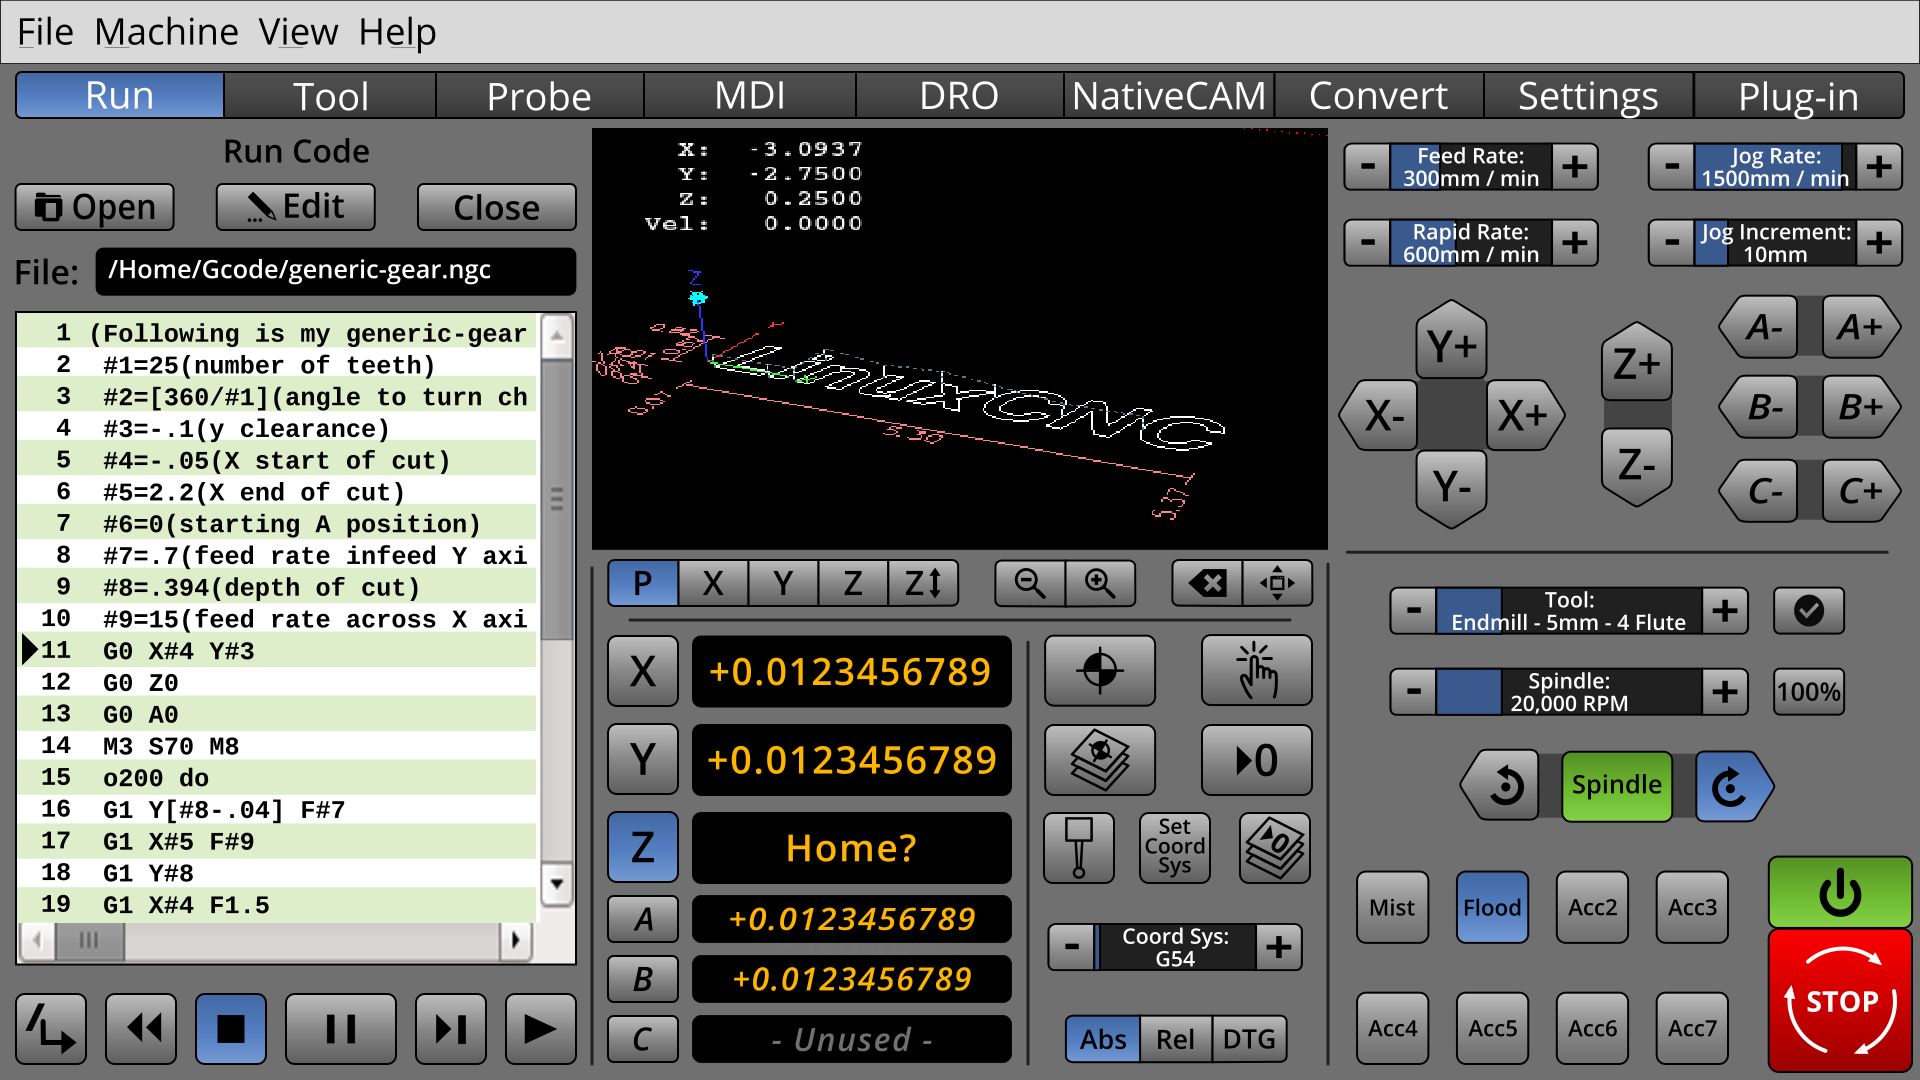Click the Spindle RPM slider bar

[1569, 691]
